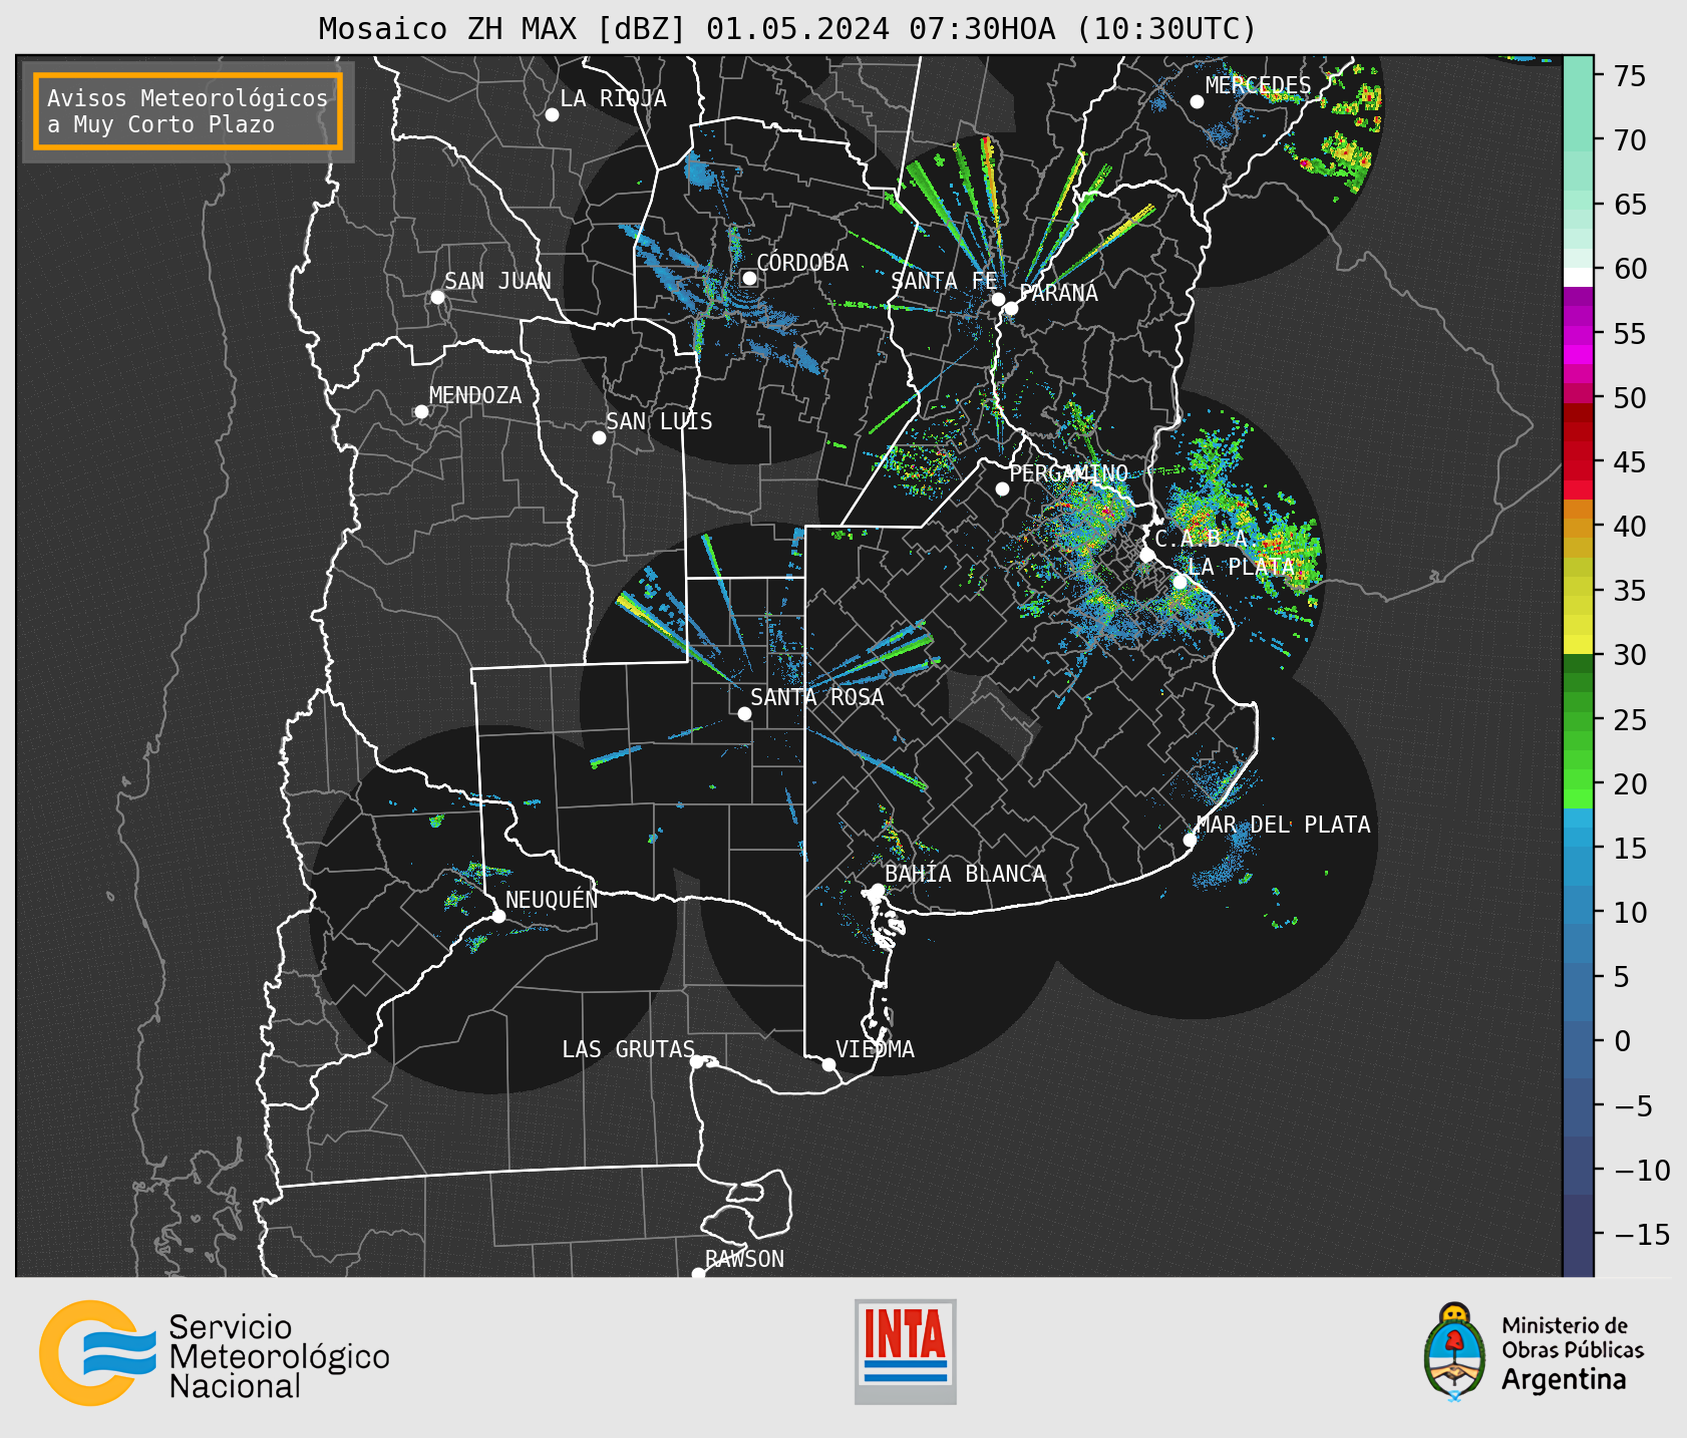Click the −15 label on the dBZ scale
The height and width of the screenshot is (1438, 1687).
click(x=1642, y=1234)
